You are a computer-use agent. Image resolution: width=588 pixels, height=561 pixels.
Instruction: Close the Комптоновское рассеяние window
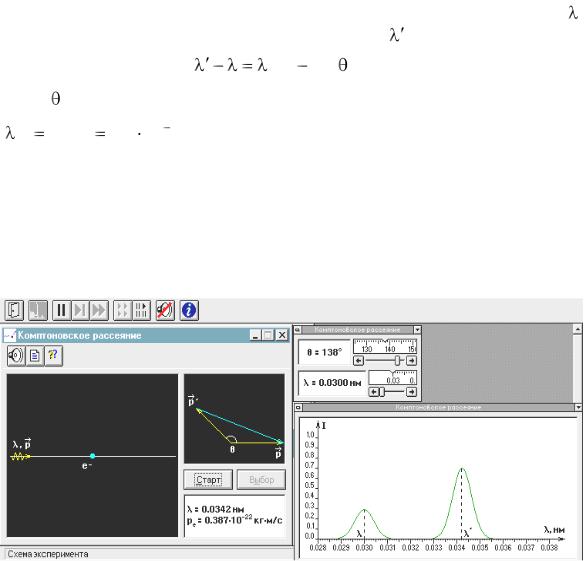(282, 335)
